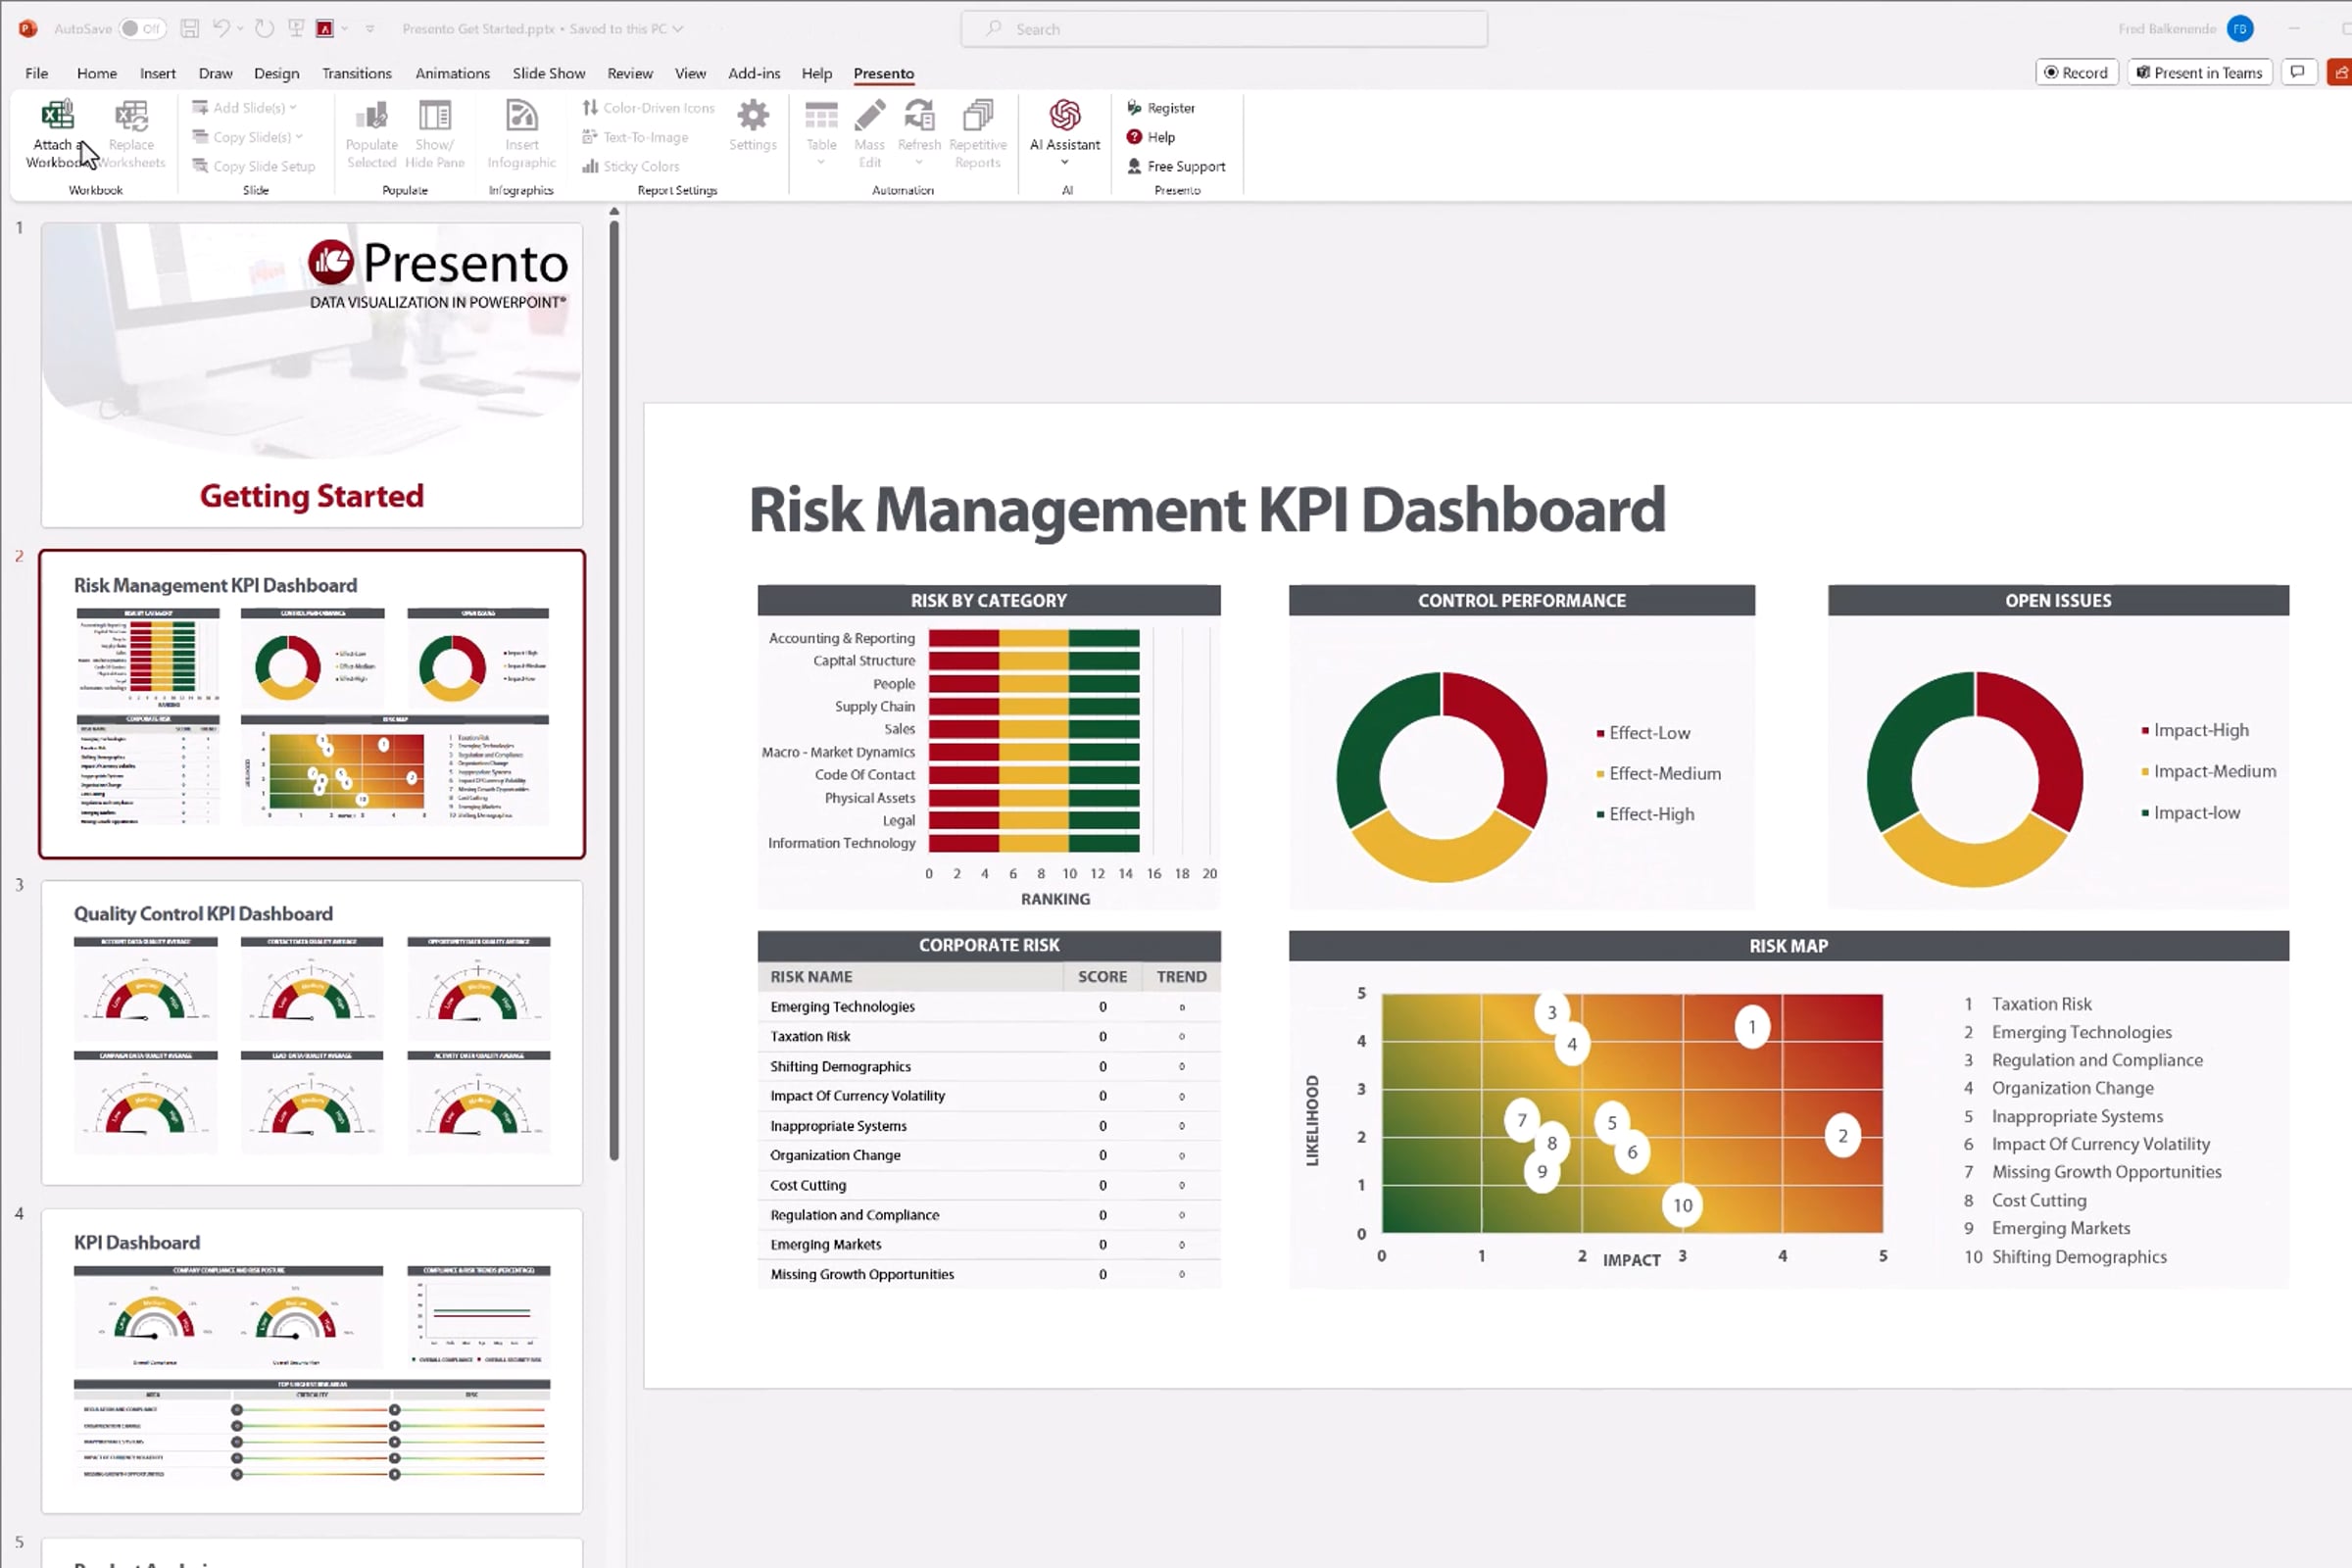Expand the Table dropdown in Automation

[x=821, y=162]
